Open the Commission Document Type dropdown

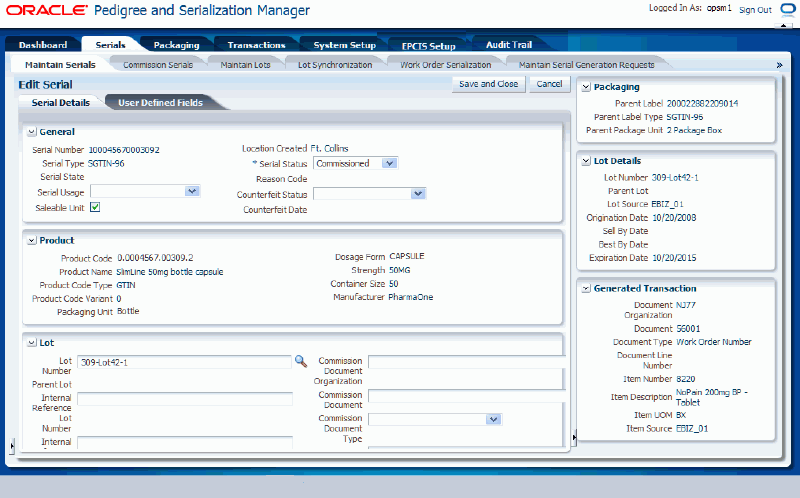click(x=493, y=419)
